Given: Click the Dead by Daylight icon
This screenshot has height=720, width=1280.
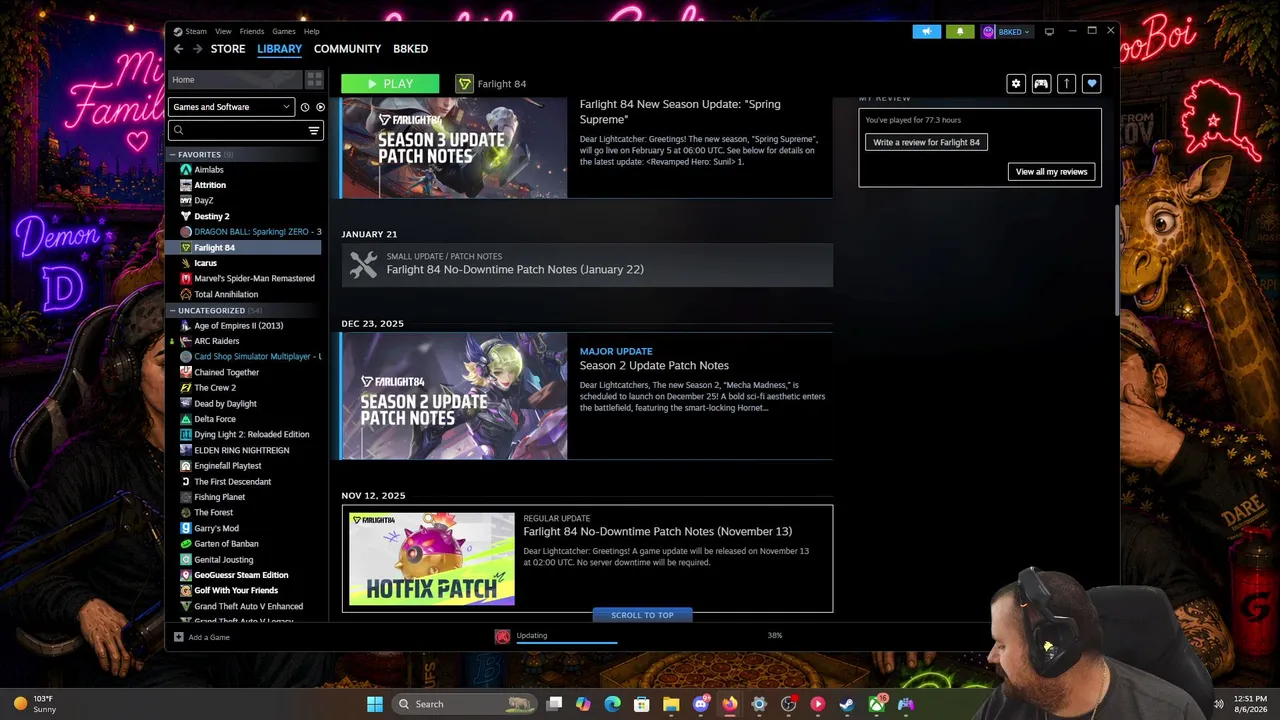Looking at the screenshot, I should tap(186, 404).
